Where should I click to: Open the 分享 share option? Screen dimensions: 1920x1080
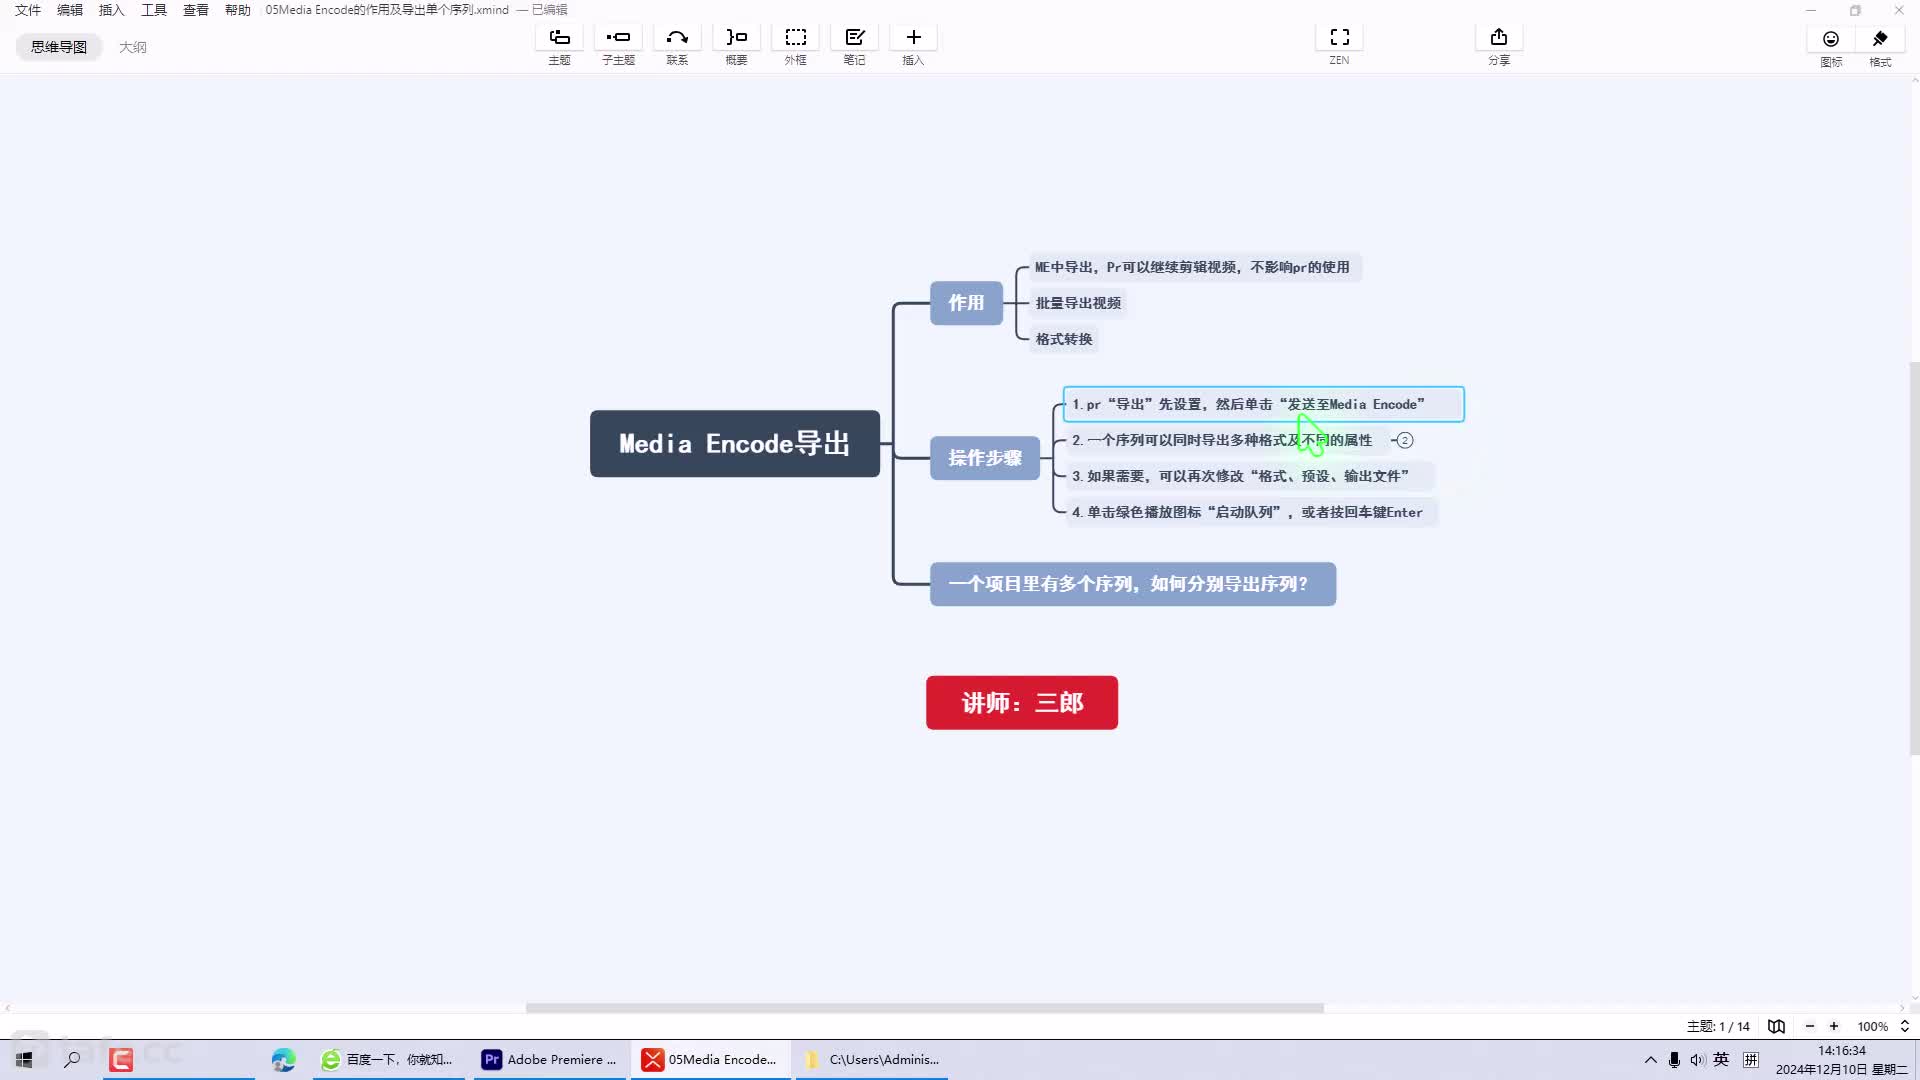pos(1498,46)
